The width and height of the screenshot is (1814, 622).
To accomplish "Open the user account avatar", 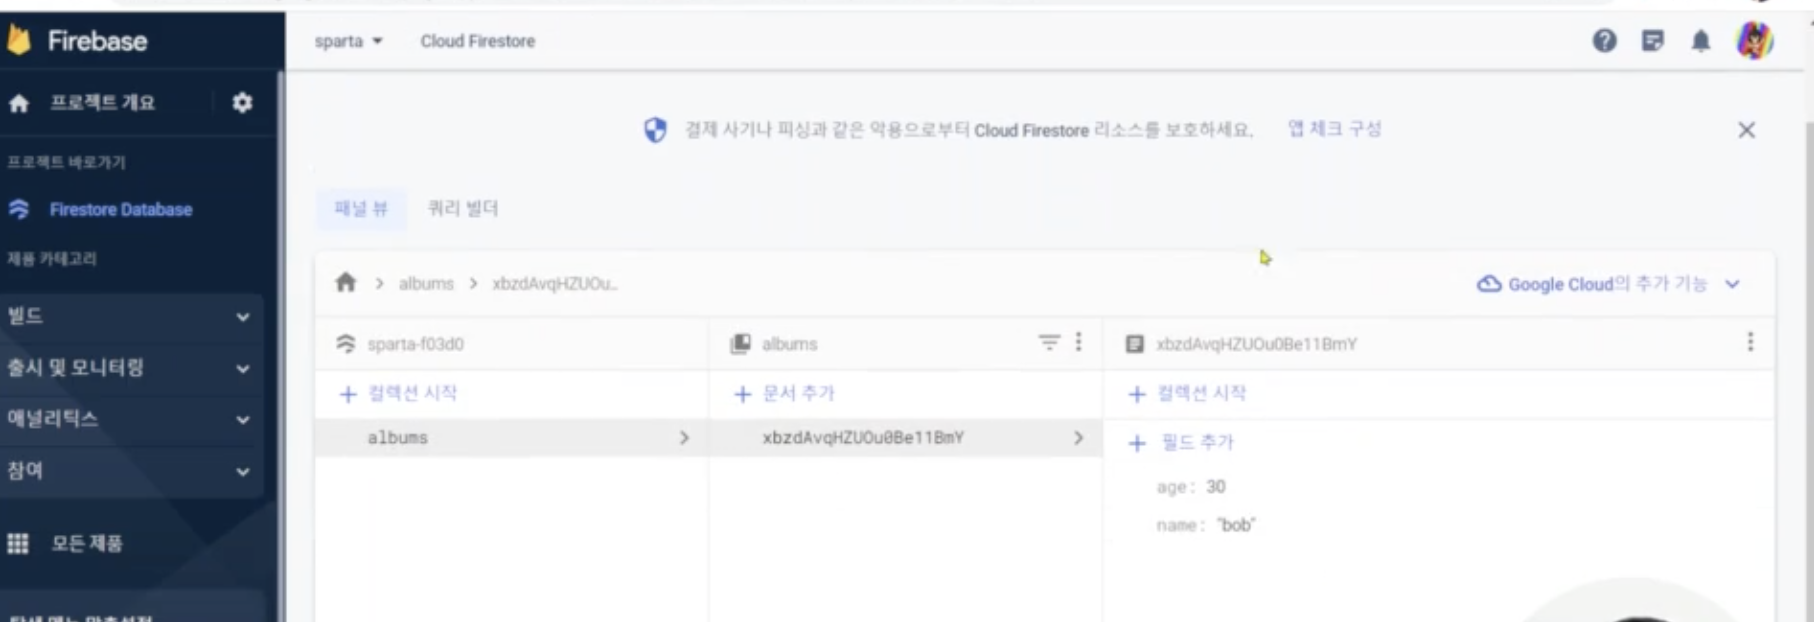I will coord(1755,41).
